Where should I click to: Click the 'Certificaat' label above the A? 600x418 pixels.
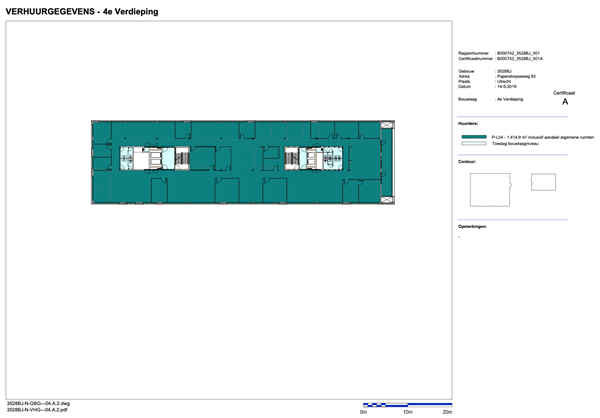(564, 93)
